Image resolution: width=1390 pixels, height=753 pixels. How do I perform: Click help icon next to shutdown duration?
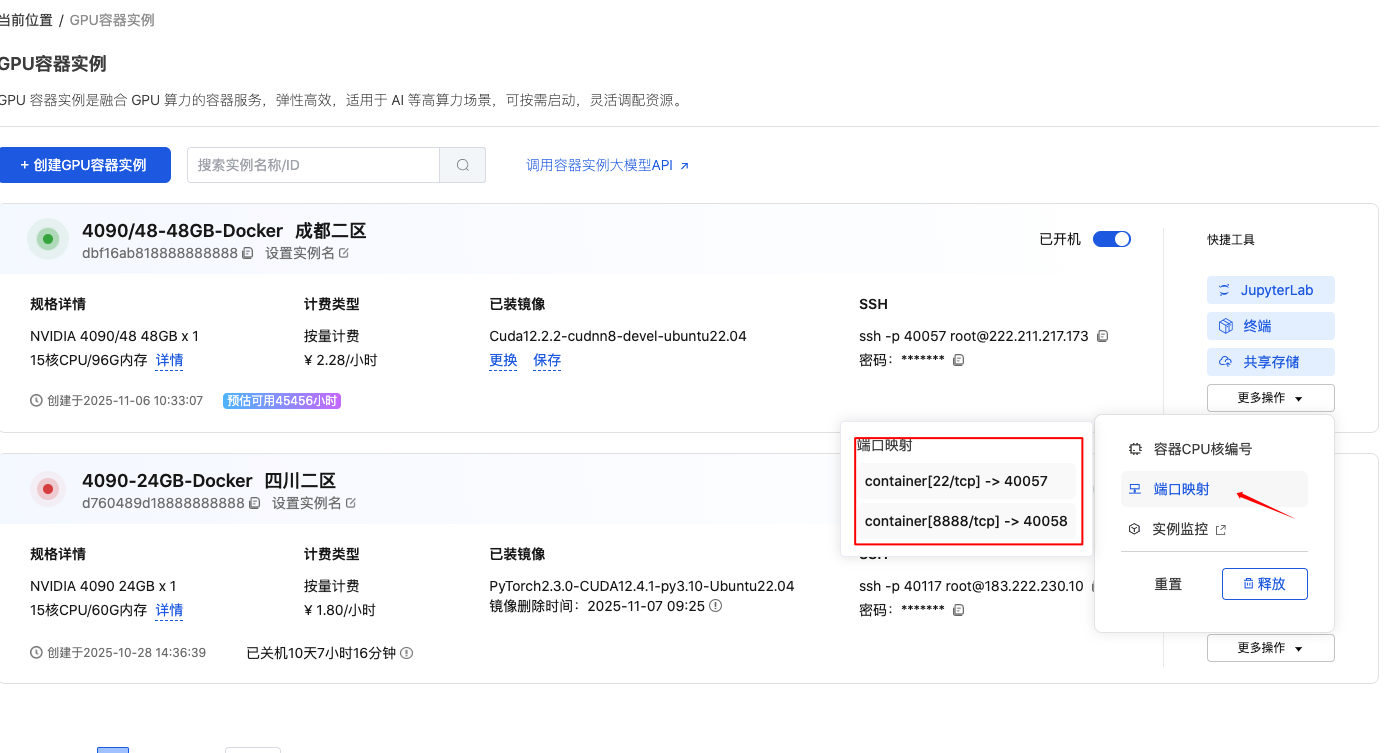click(x=406, y=653)
